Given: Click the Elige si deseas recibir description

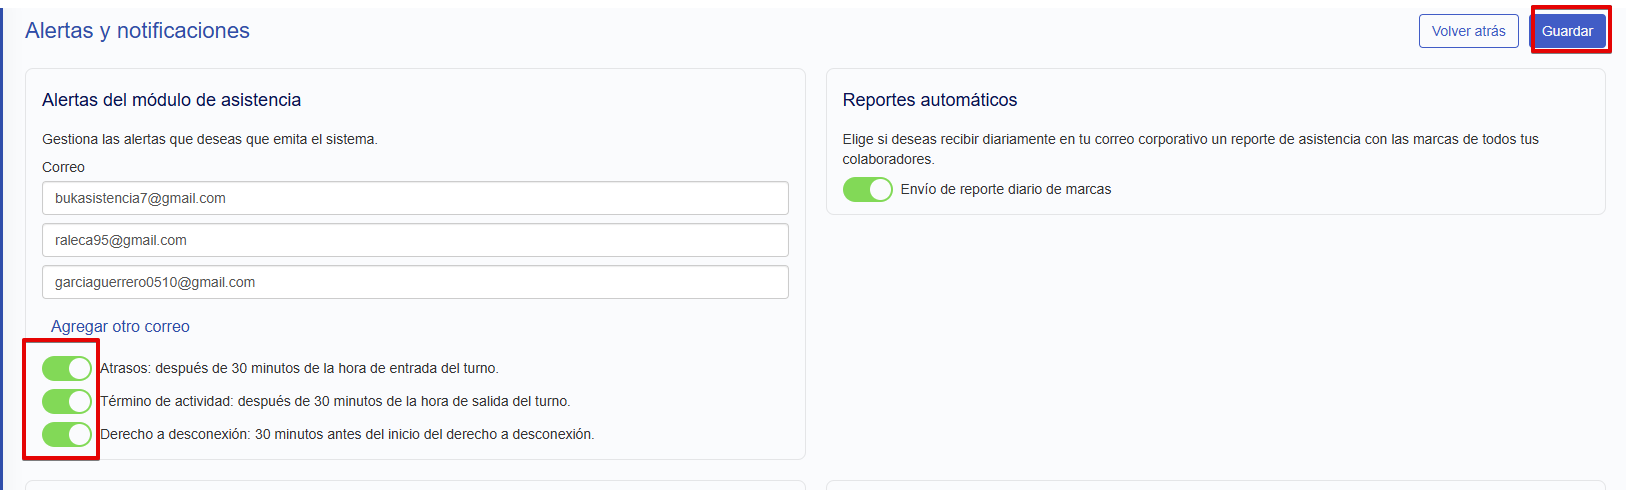Looking at the screenshot, I should pyautogui.click(x=1190, y=140).
